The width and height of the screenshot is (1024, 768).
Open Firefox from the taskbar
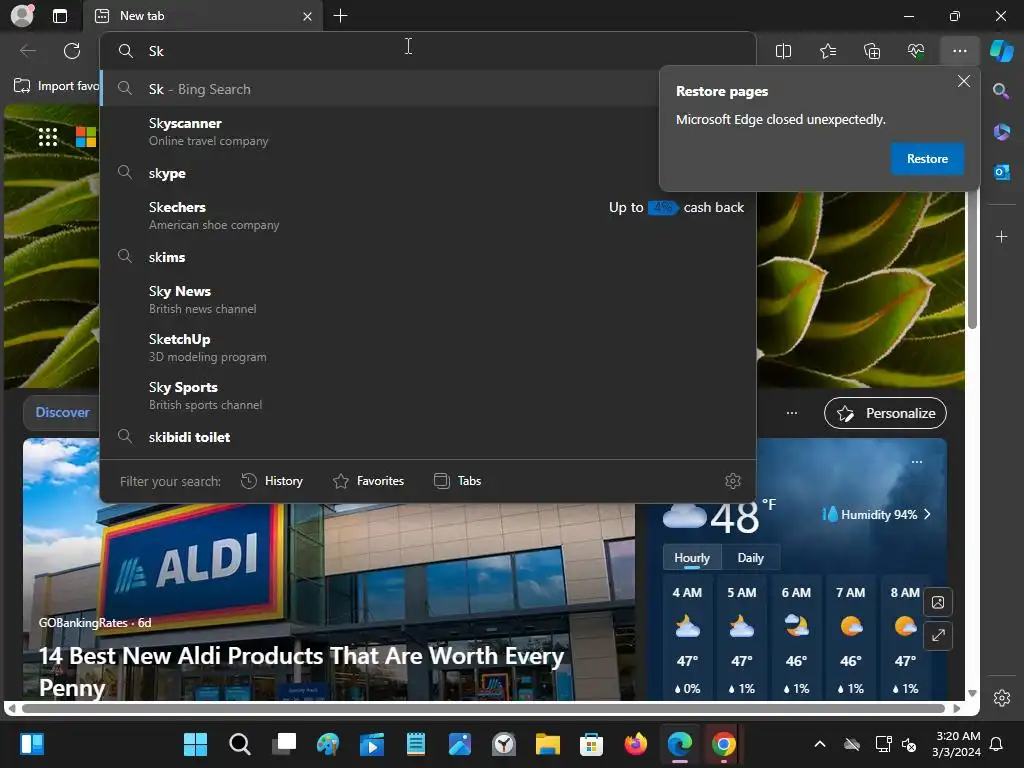pos(635,744)
